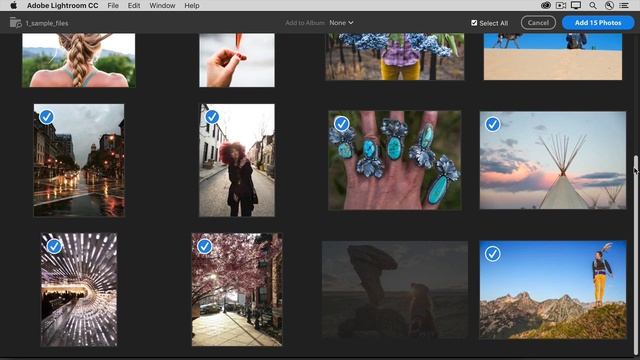Uncheck the light tunnel photo
The height and width of the screenshot is (360, 640).
54,247
